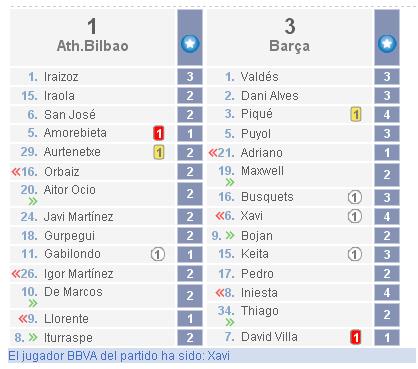This screenshot has height=369, width=418.
Task: Click David Villa's red card icon
Action: click(356, 337)
